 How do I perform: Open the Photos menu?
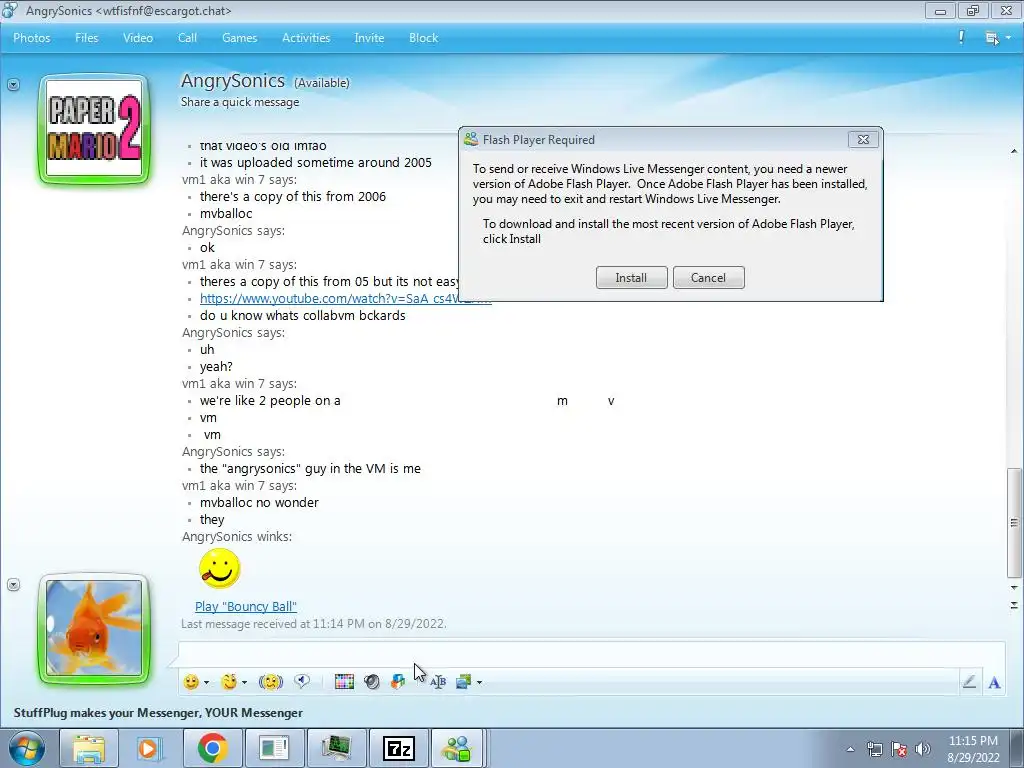point(31,38)
